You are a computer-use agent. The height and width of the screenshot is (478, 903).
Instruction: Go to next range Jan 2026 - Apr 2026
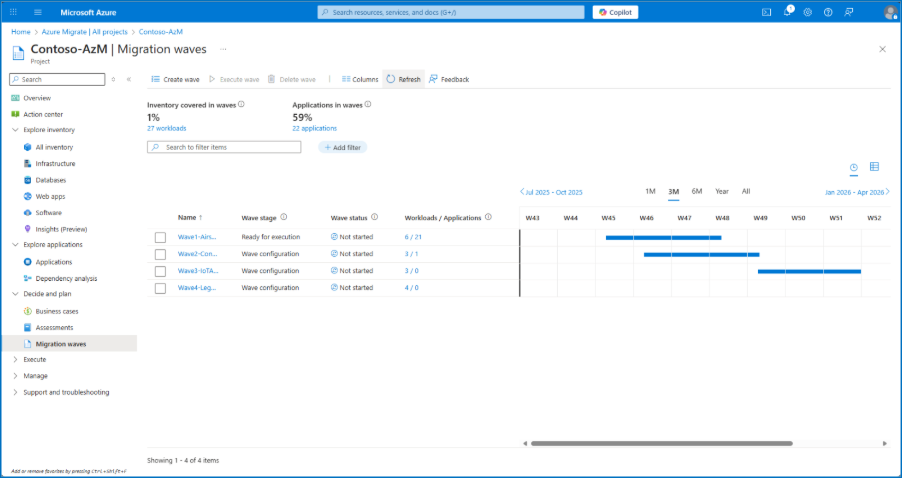coord(858,192)
